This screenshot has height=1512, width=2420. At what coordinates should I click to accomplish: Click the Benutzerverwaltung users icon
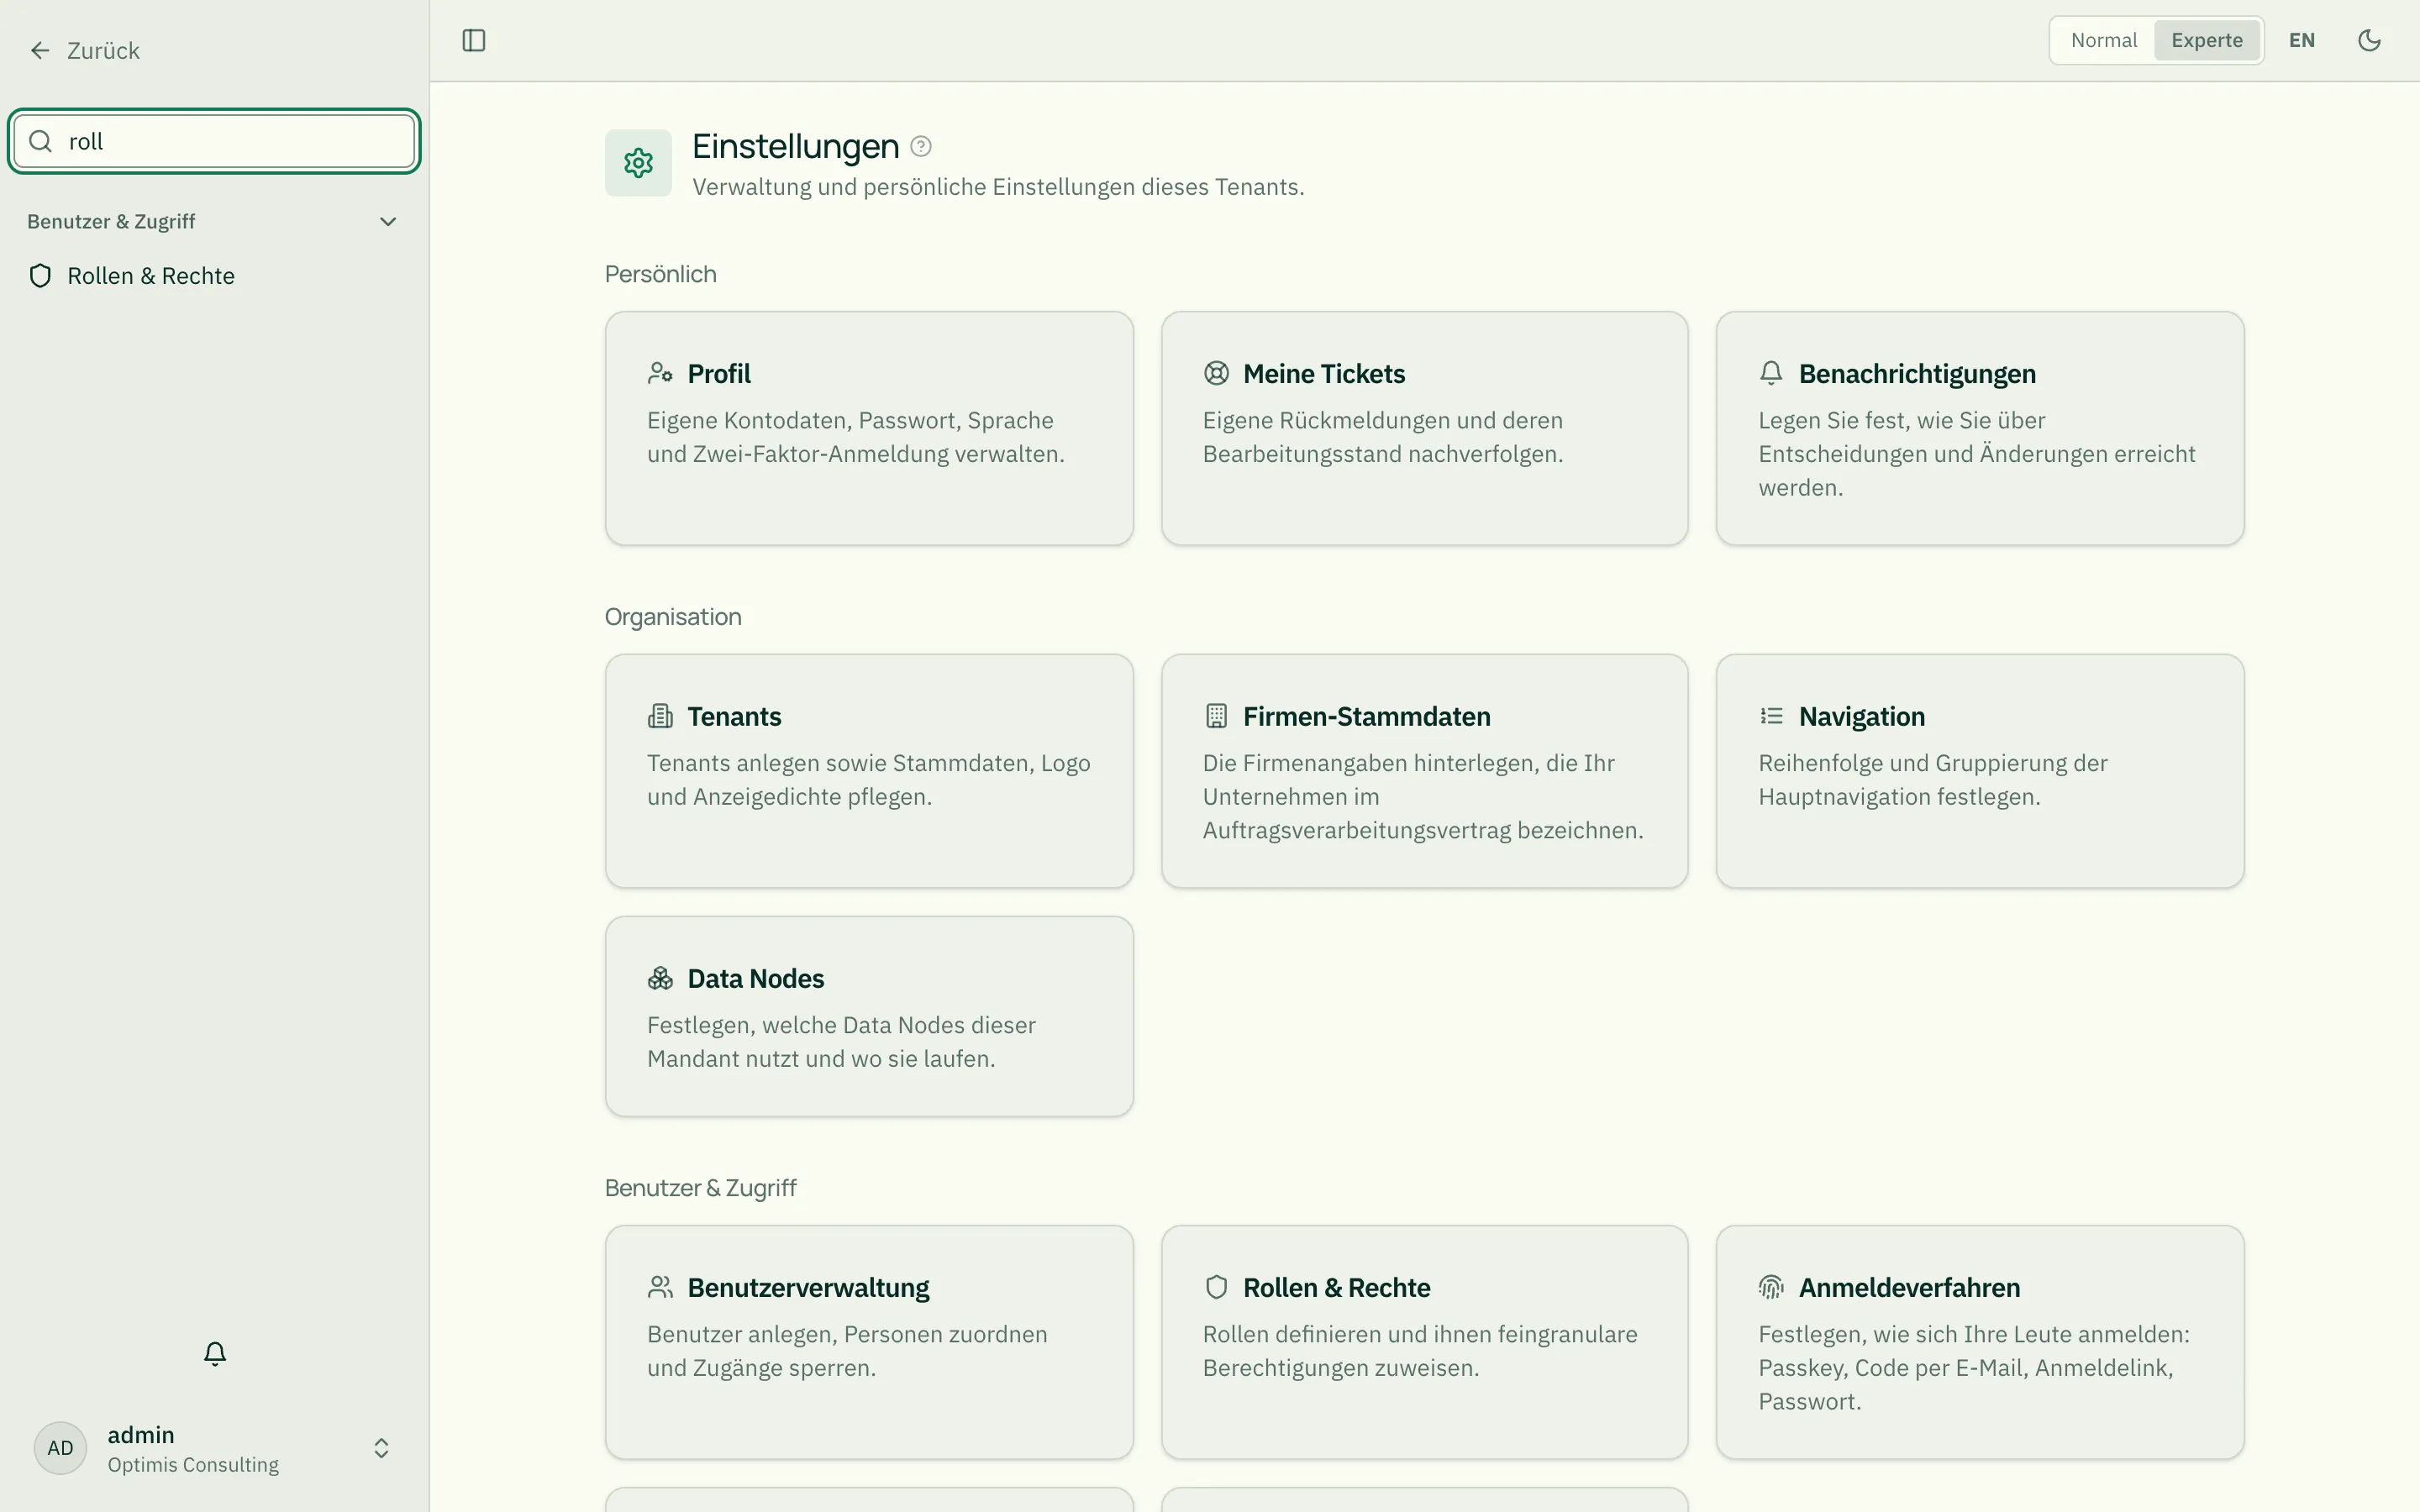point(660,1287)
